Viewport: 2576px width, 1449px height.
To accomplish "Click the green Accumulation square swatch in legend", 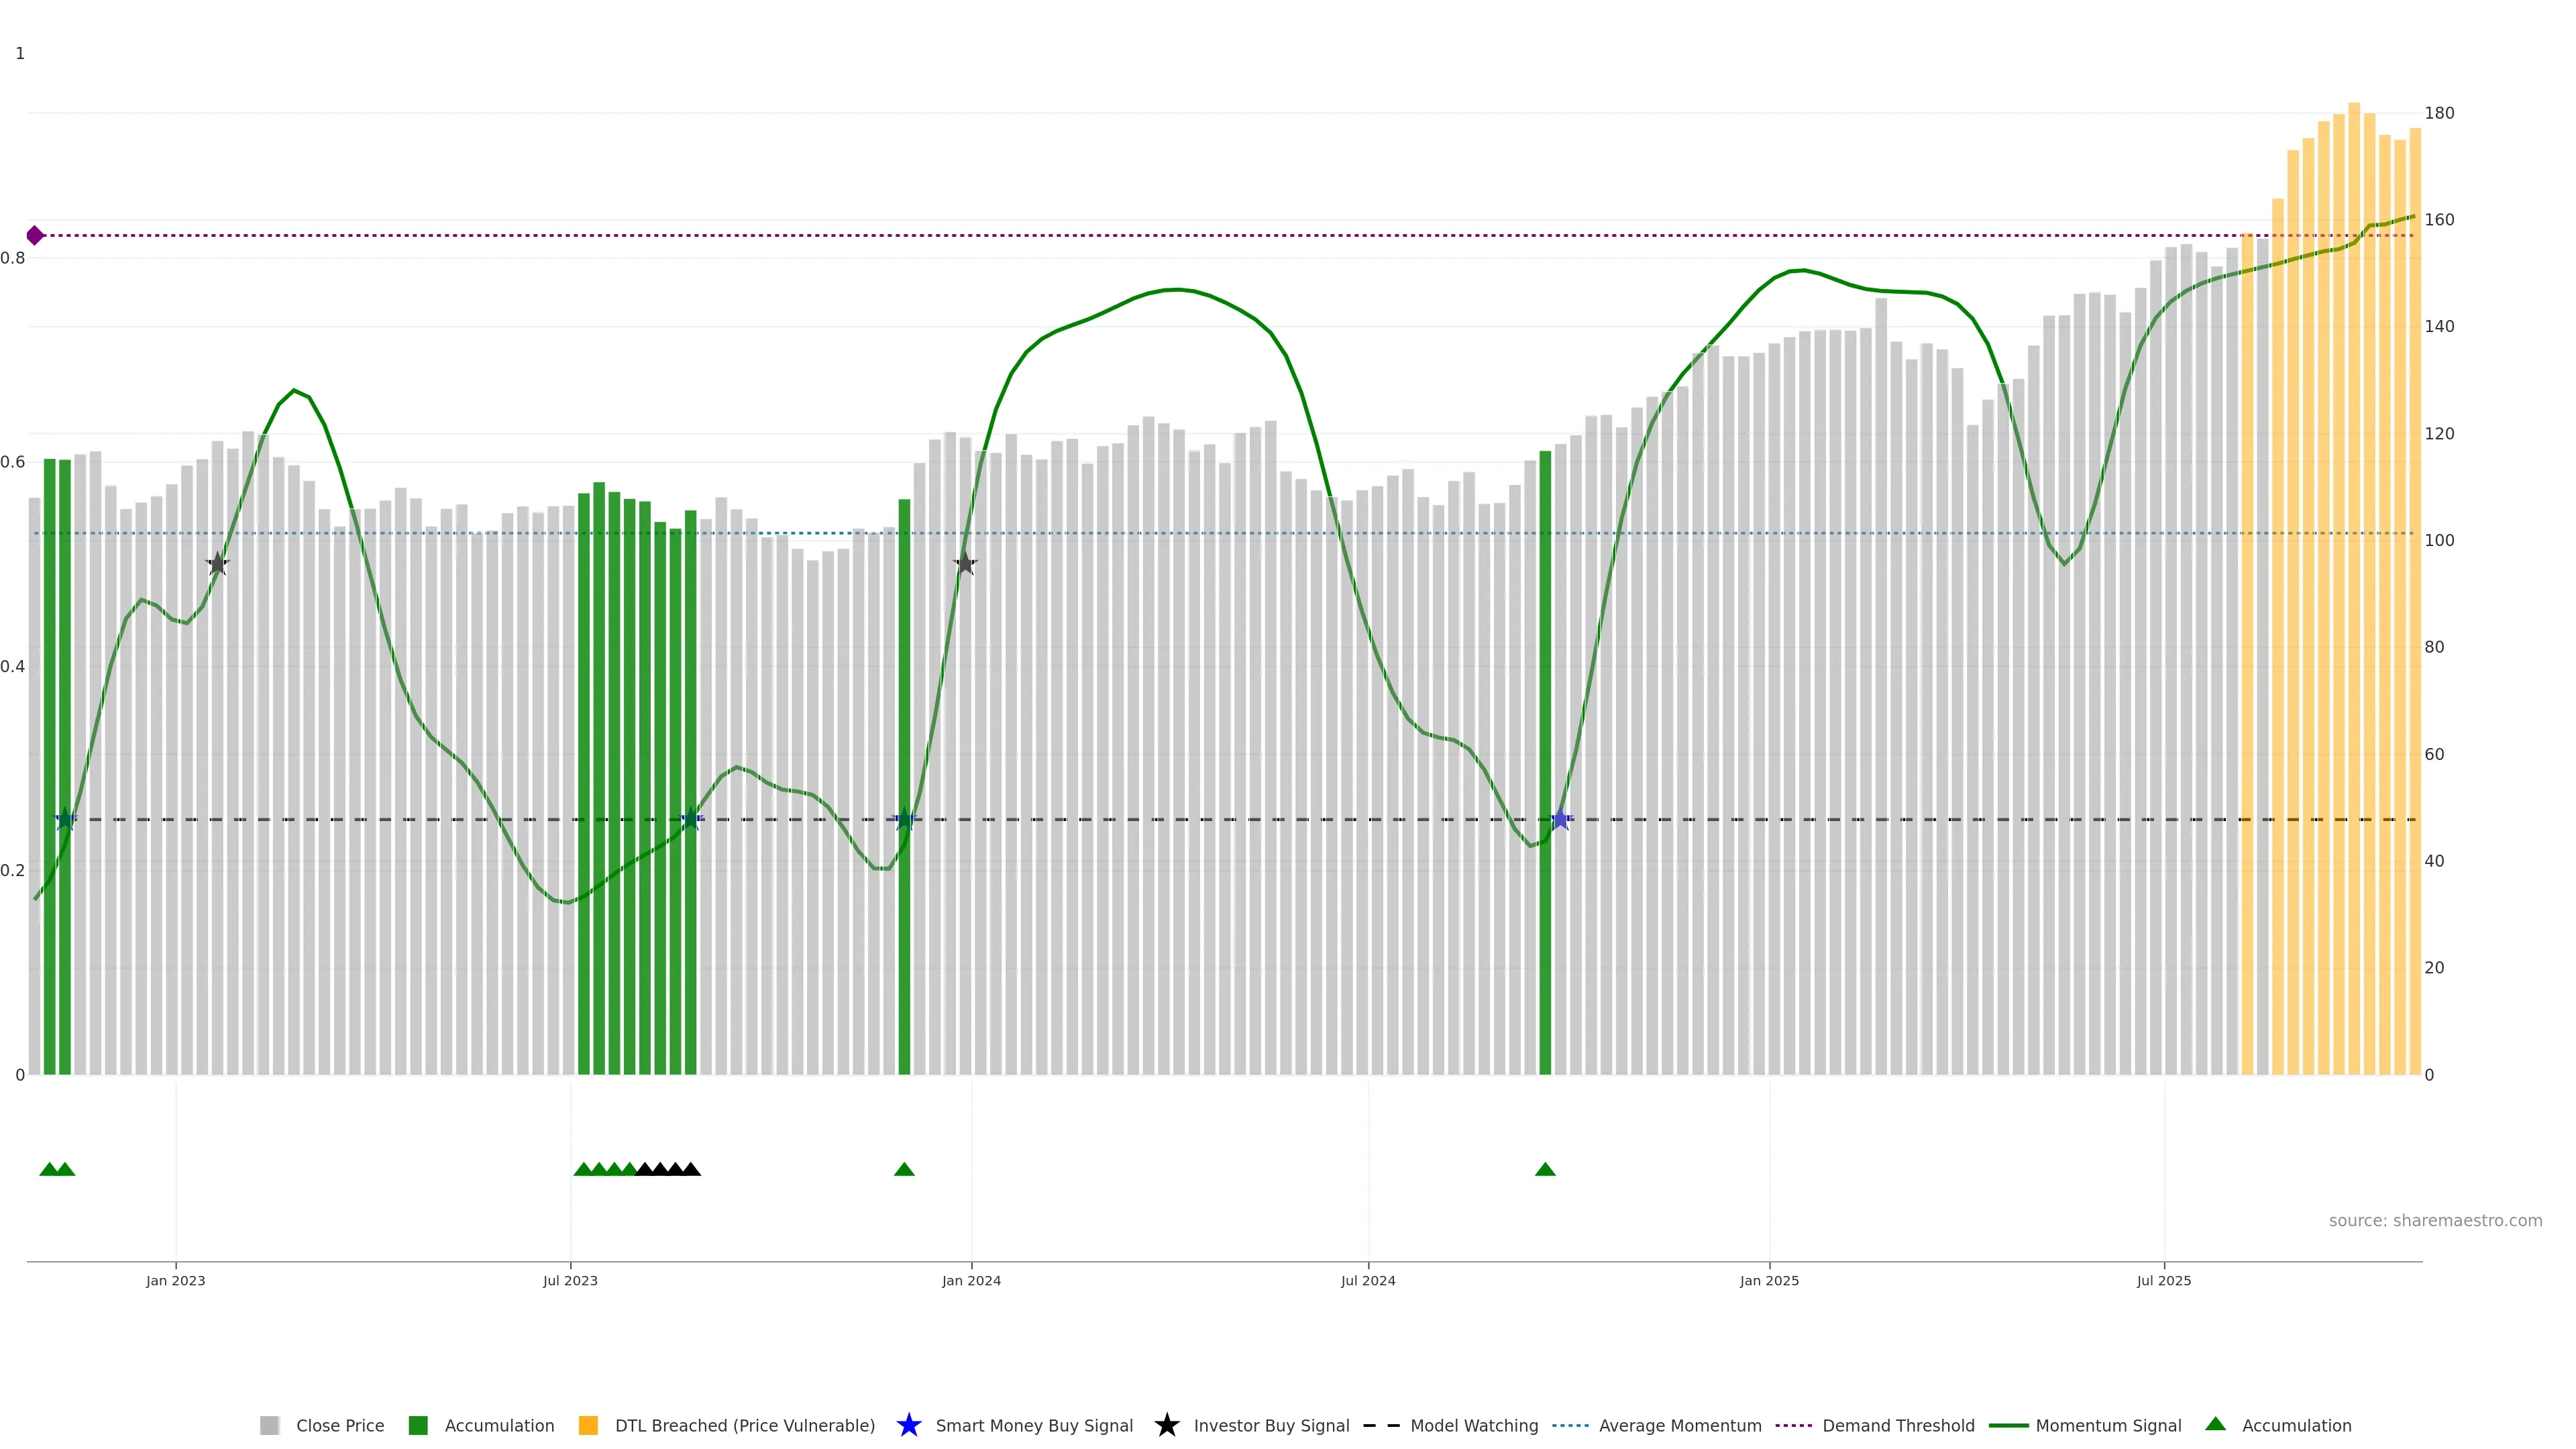I will click(418, 1425).
